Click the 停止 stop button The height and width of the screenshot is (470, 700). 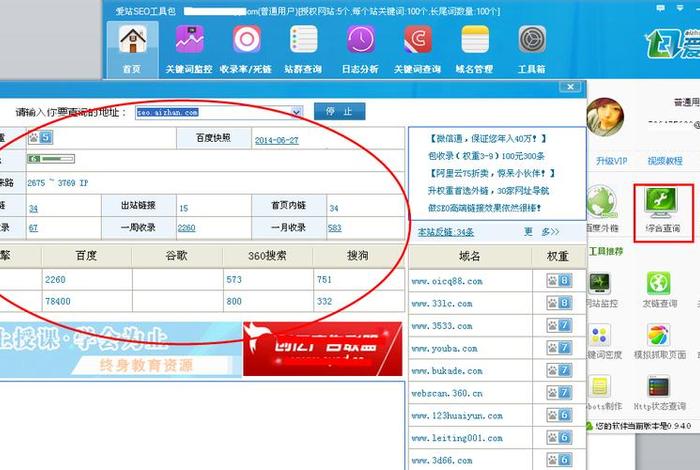(339, 112)
